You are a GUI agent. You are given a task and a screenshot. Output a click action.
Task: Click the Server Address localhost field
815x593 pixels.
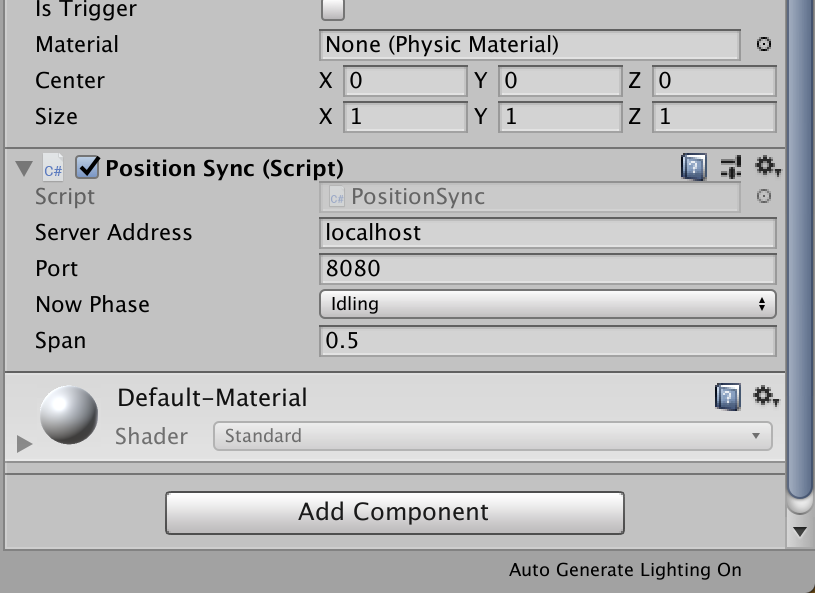pyautogui.click(x=548, y=233)
